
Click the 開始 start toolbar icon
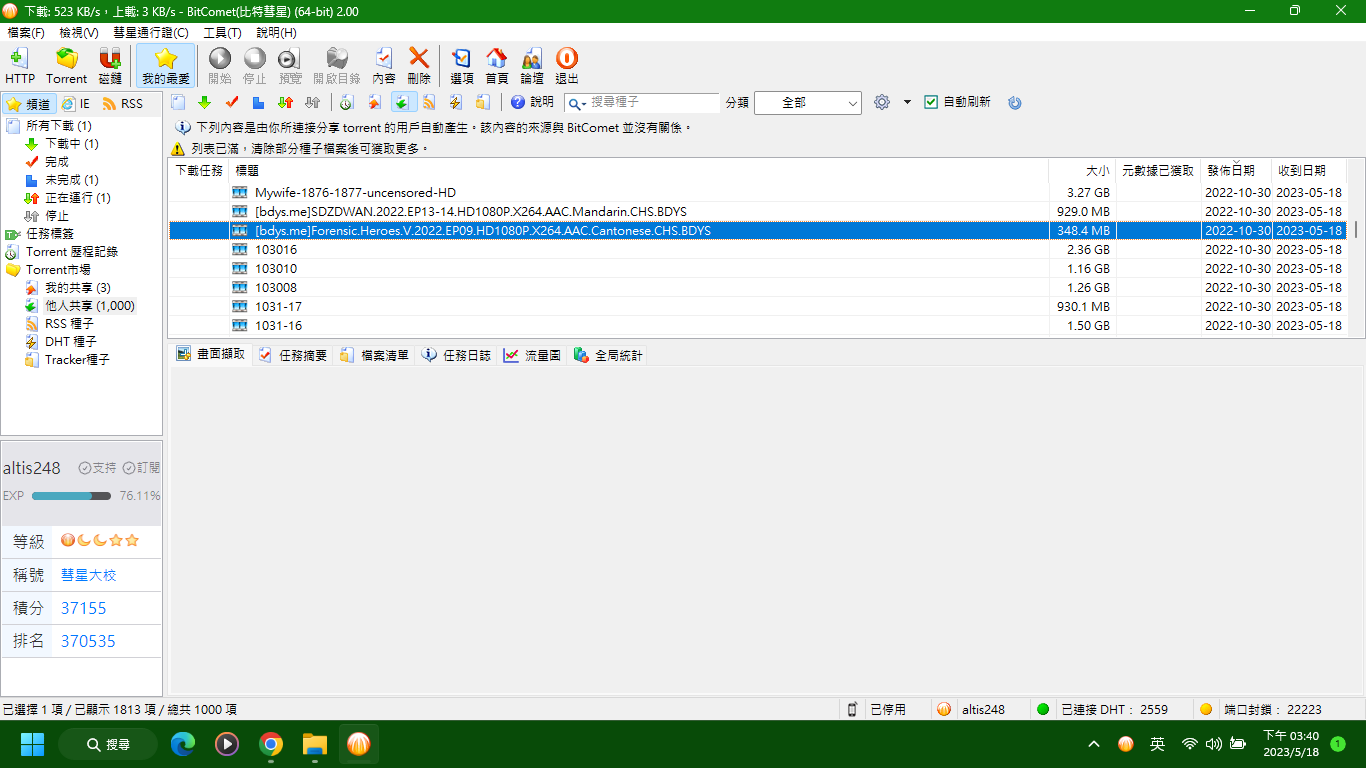pyautogui.click(x=219, y=66)
